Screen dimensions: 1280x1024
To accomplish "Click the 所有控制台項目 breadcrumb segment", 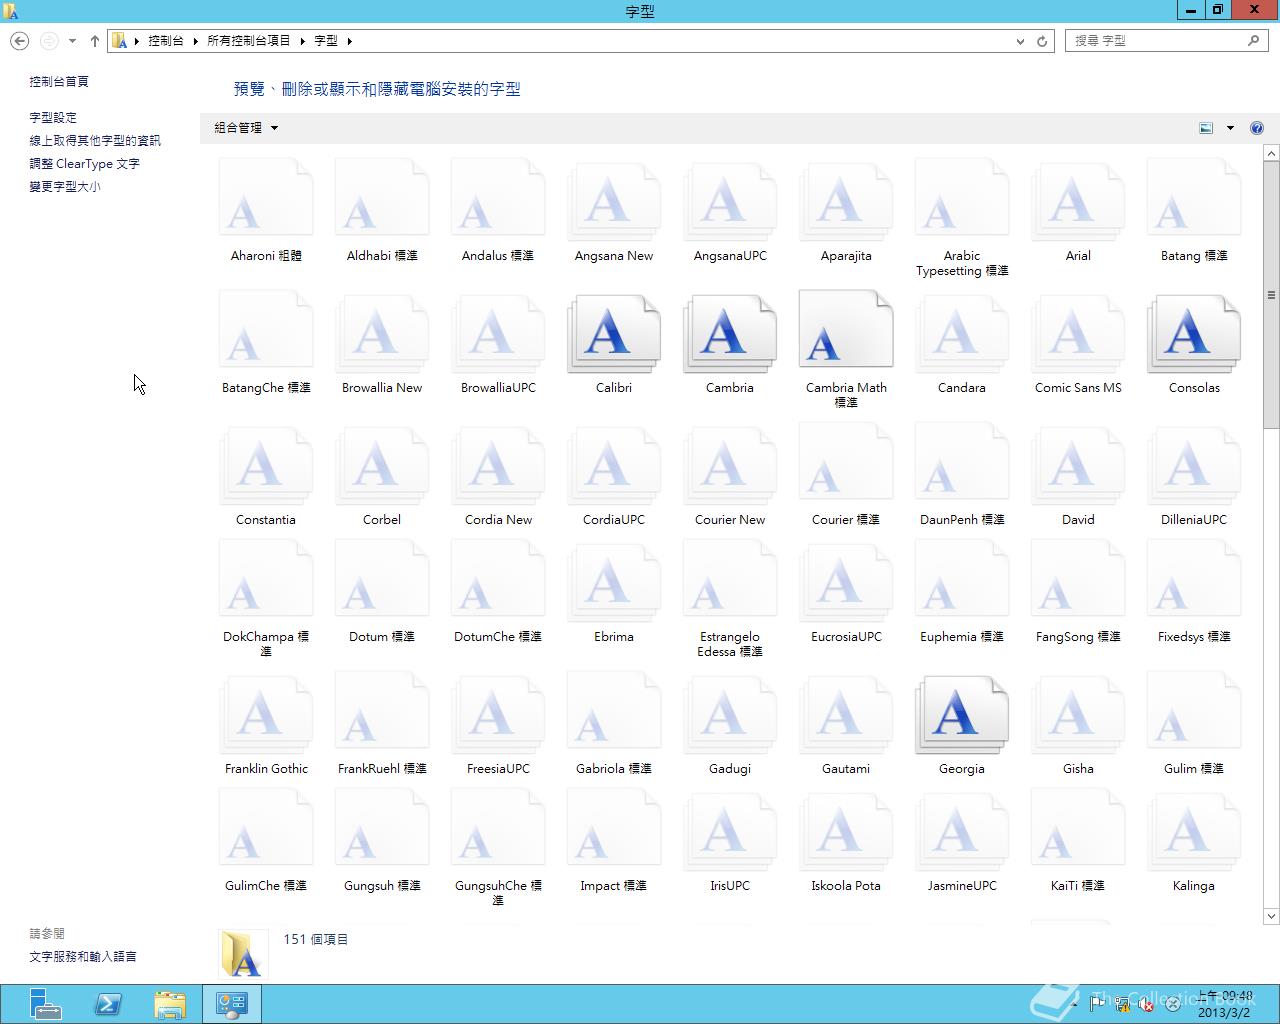I will click(x=249, y=41).
